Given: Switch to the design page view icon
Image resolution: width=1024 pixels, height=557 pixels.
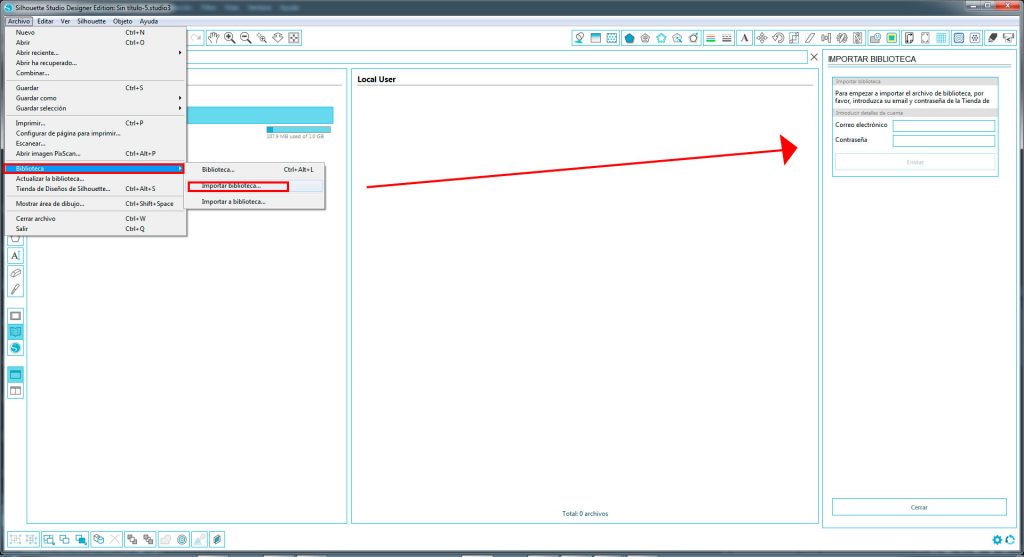Looking at the screenshot, I should [x=15, y=315].
